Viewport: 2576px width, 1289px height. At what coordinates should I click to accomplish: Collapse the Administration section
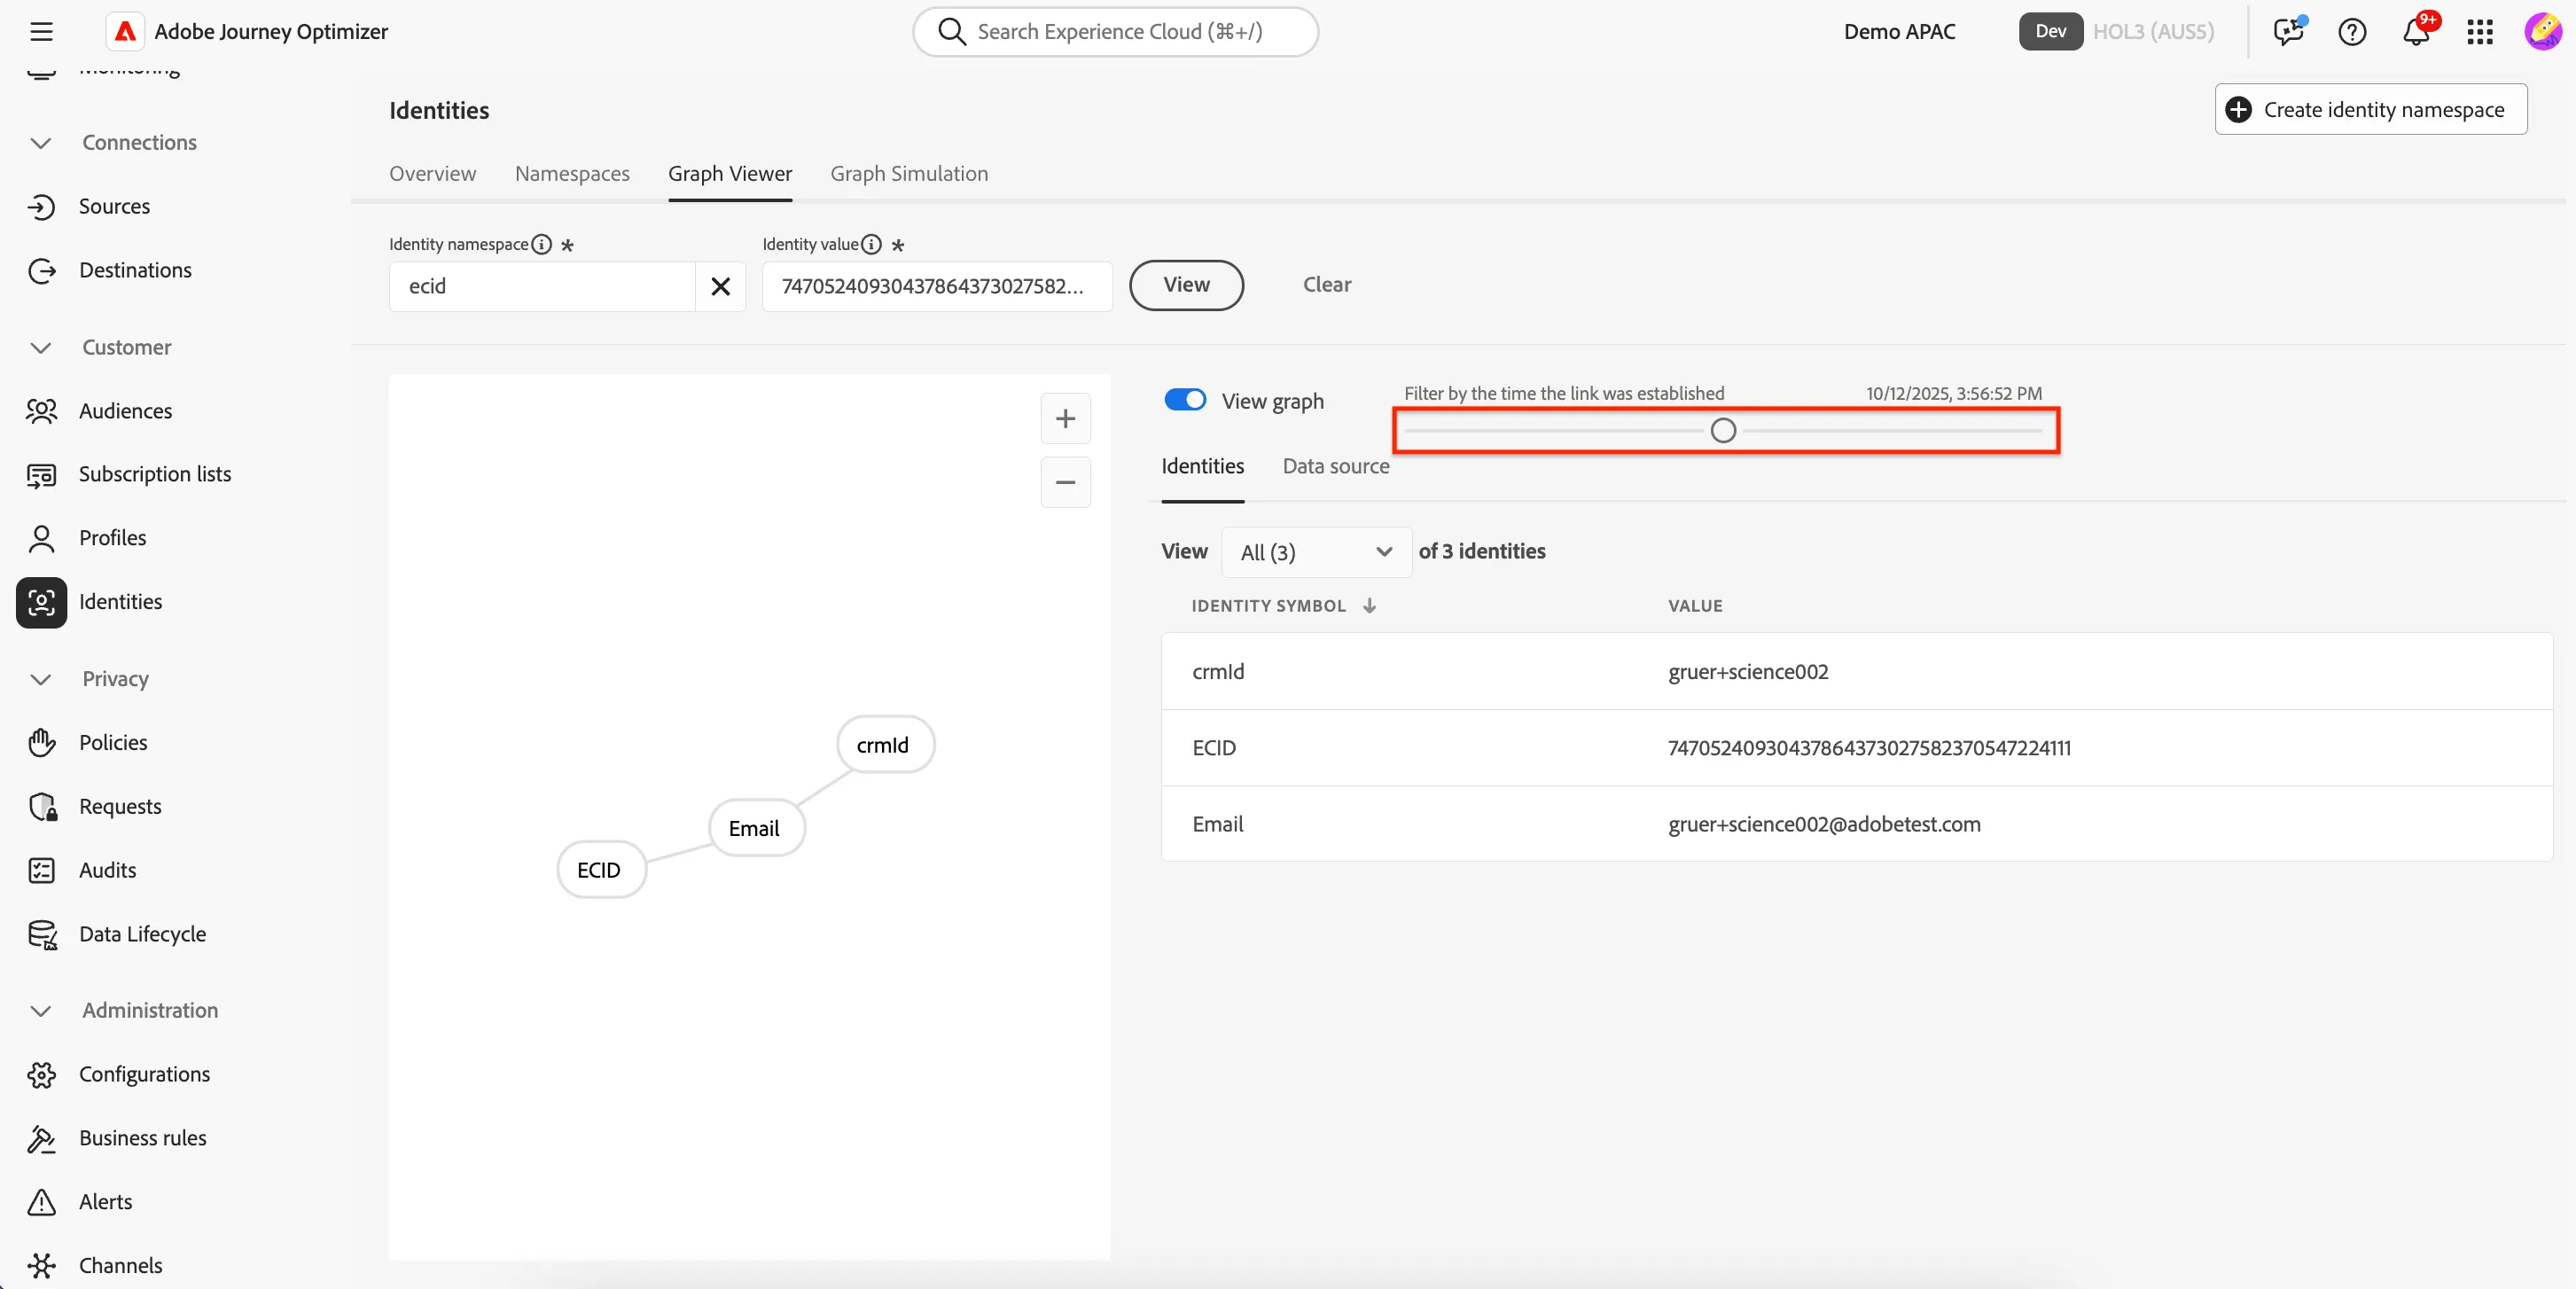[41, 1011]
